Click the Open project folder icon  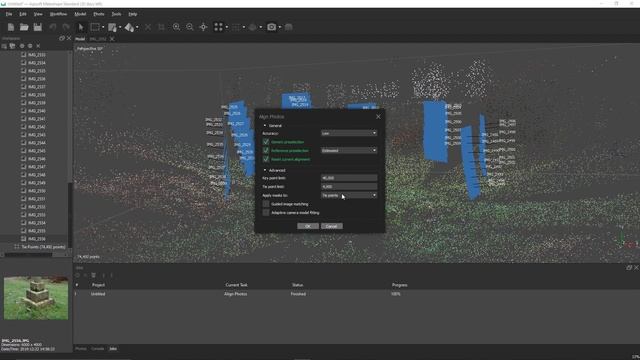[x=24, y=27]
